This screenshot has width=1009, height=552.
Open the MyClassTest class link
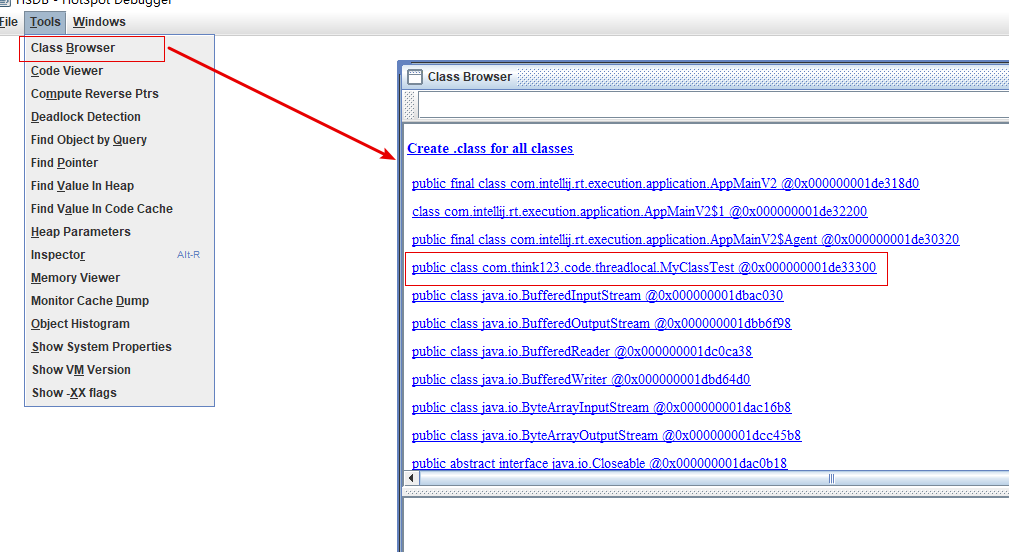[643, 268]
